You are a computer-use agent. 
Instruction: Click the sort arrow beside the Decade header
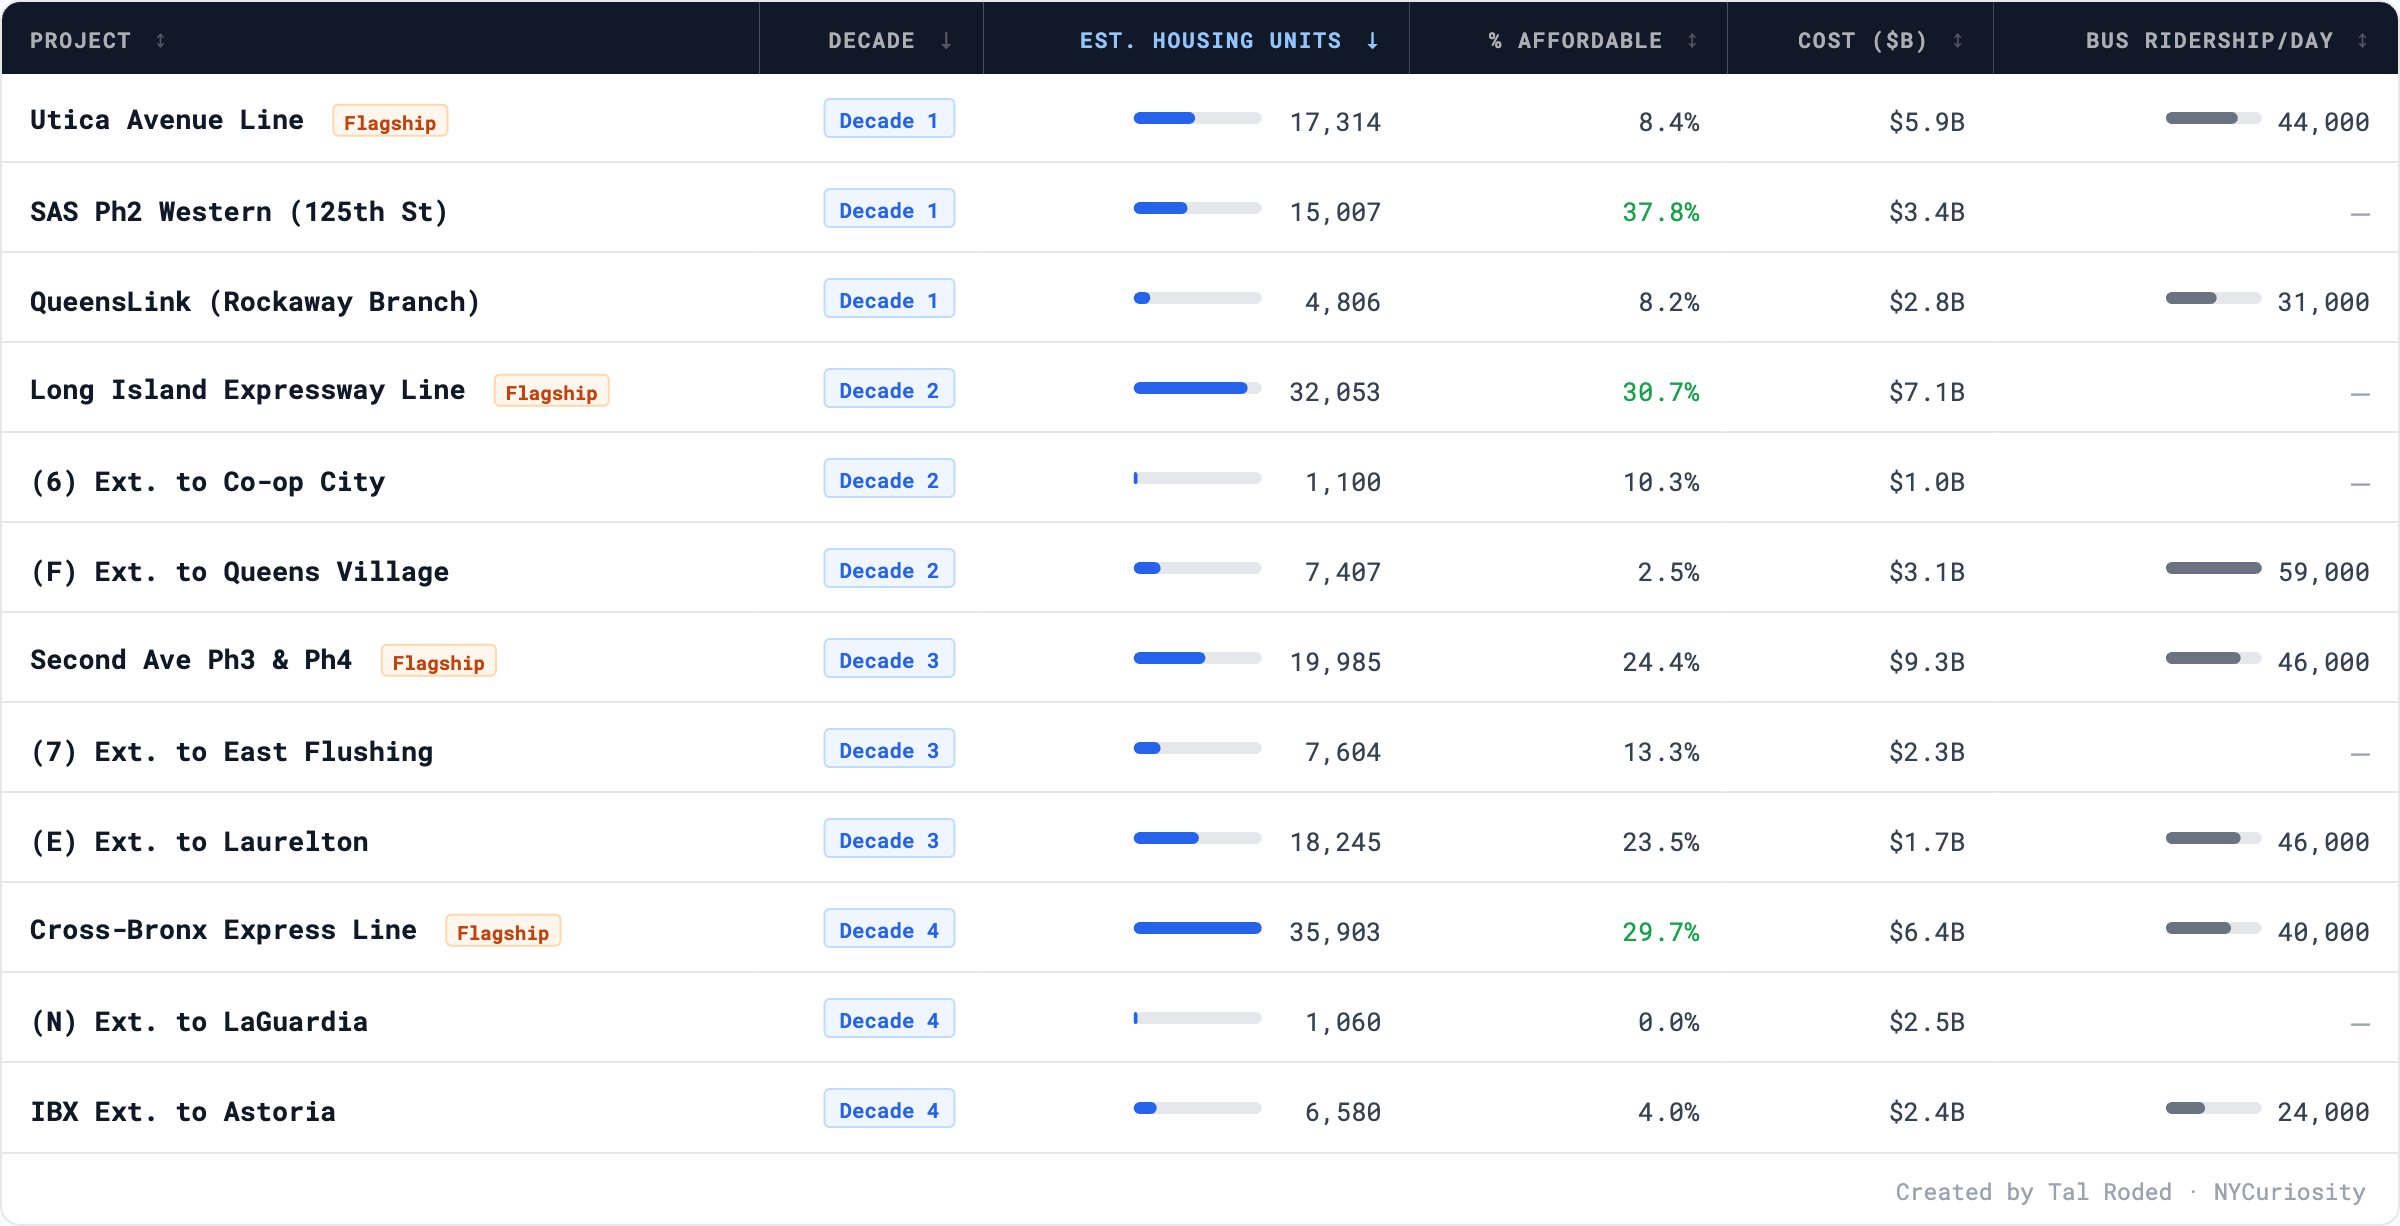[x=946, y=41]
